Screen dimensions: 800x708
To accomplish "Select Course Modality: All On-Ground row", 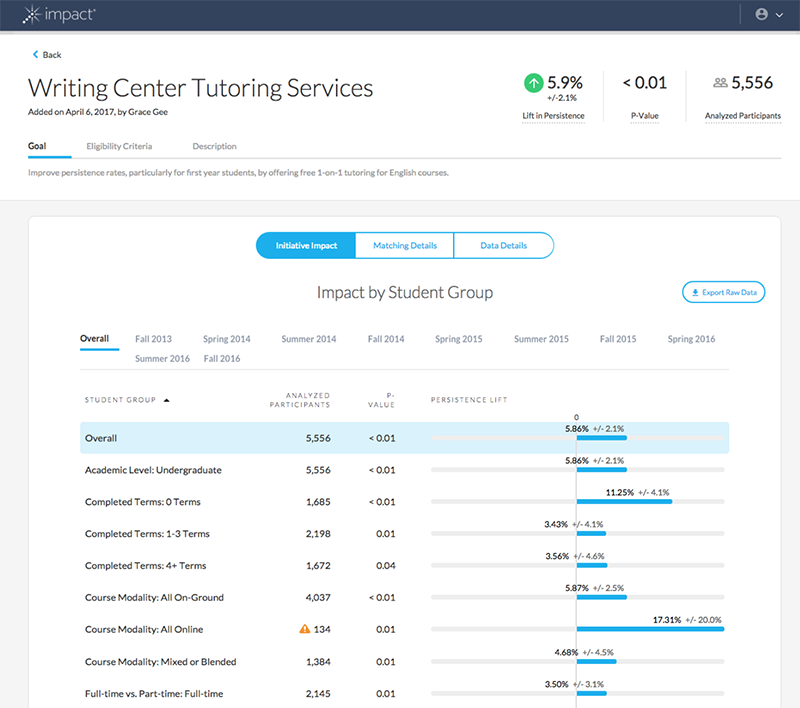I will pos(405,597).
